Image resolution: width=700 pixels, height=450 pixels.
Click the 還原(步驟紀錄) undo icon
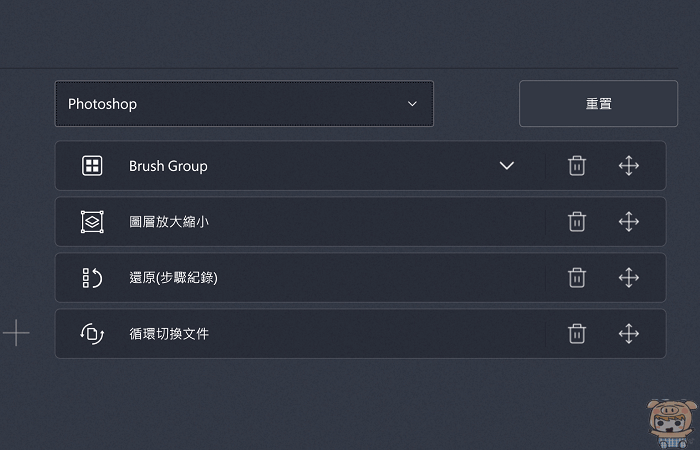coord(92,278)
